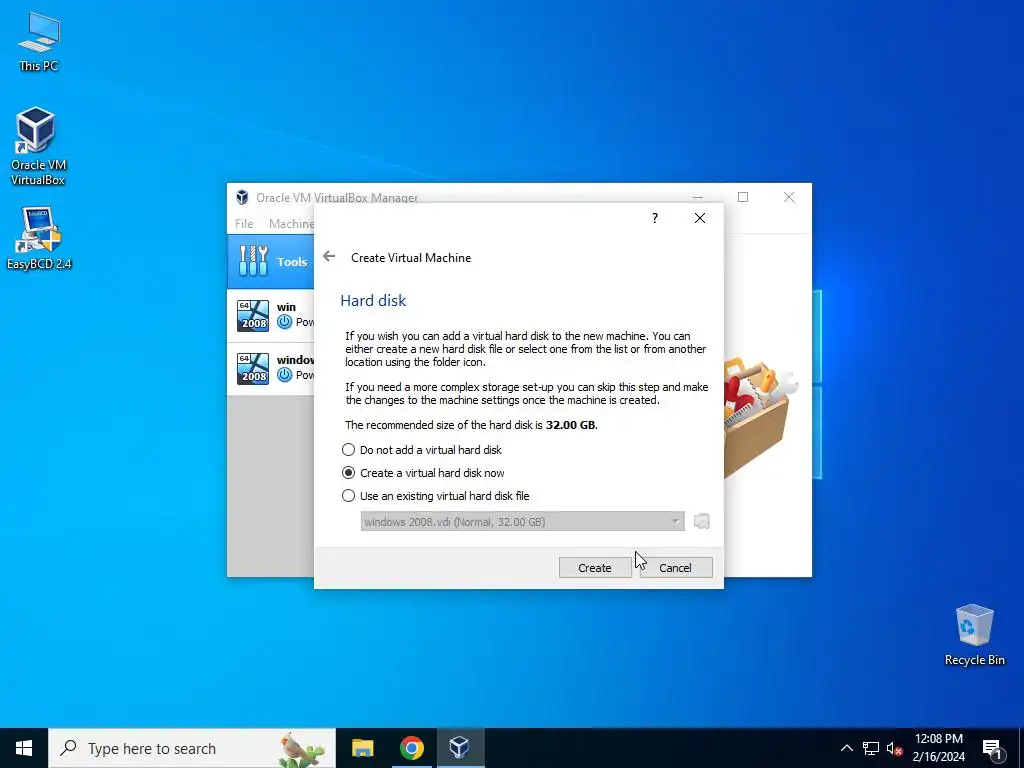Maximize the VirtualBox Manager window

pyautogui.click(x=743, y=197)
